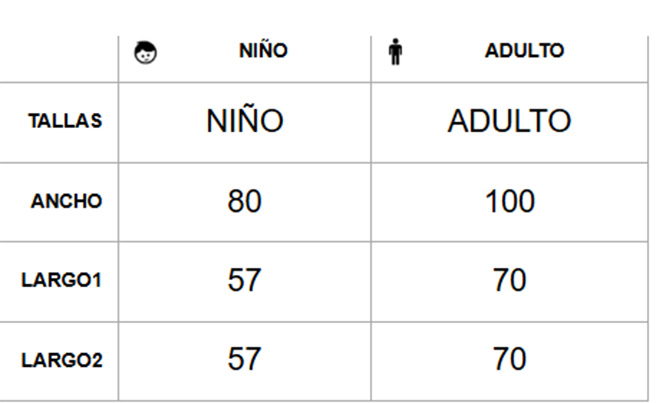Click the LARGO2 row label
The height and width of the screenshot is (403, 666).
click(62, 360)
